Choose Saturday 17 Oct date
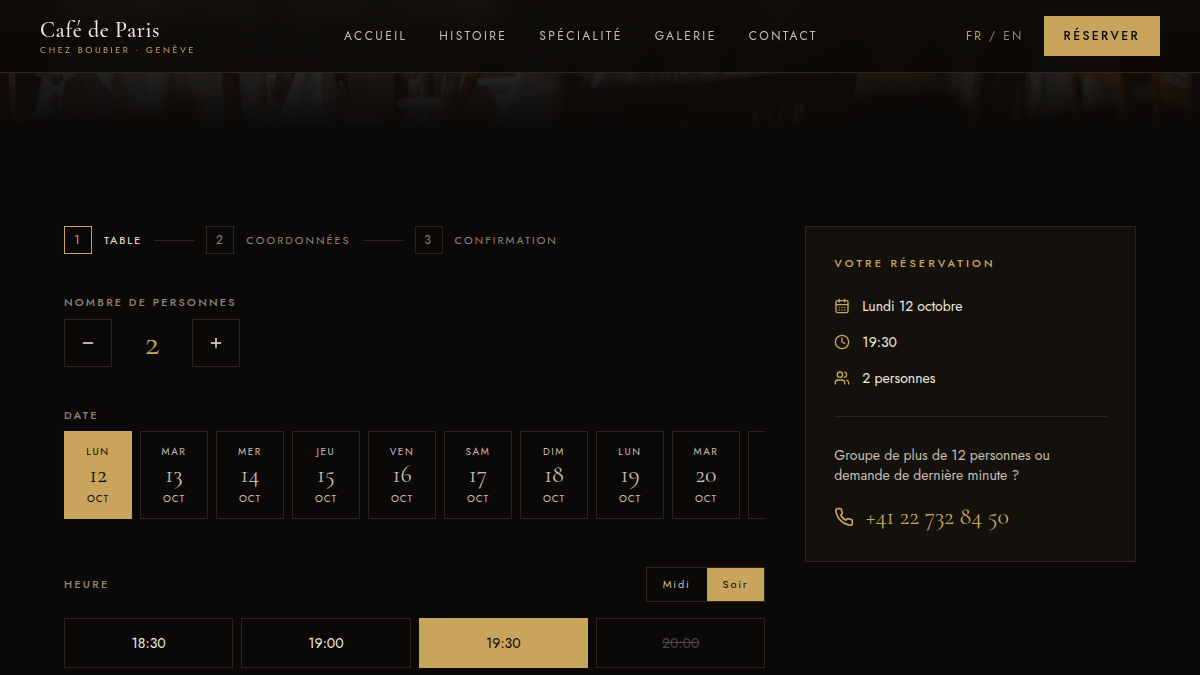The height and width of the screenshot is (675, 1200). 478,475
